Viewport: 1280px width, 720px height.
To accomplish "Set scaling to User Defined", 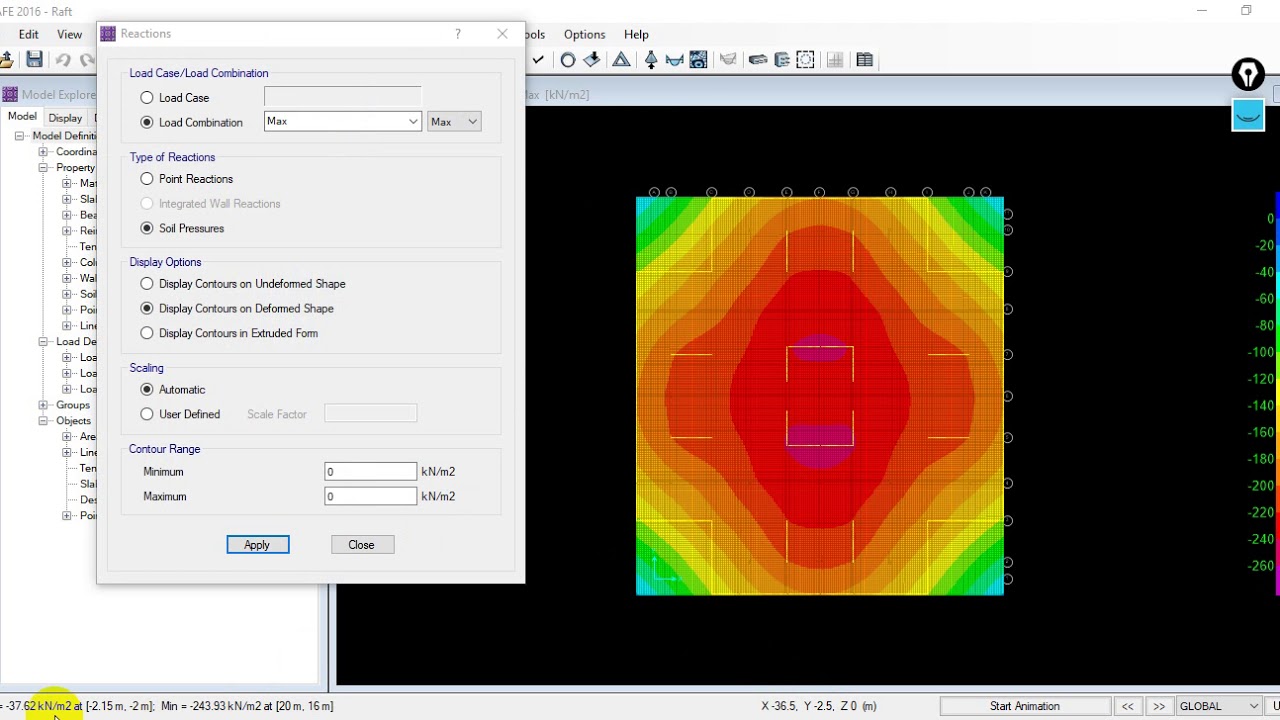I will (147, 414).
